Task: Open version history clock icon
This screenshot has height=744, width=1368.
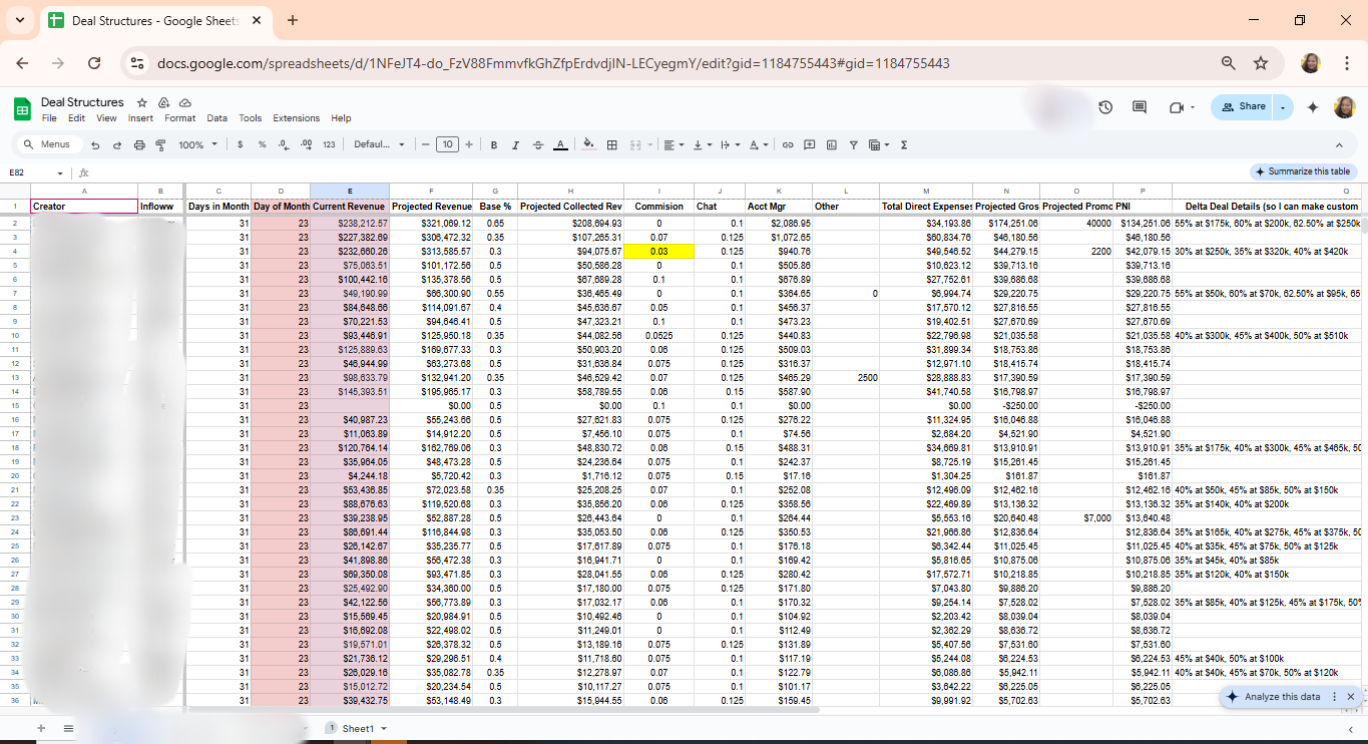Action: tap(1105, 107)
